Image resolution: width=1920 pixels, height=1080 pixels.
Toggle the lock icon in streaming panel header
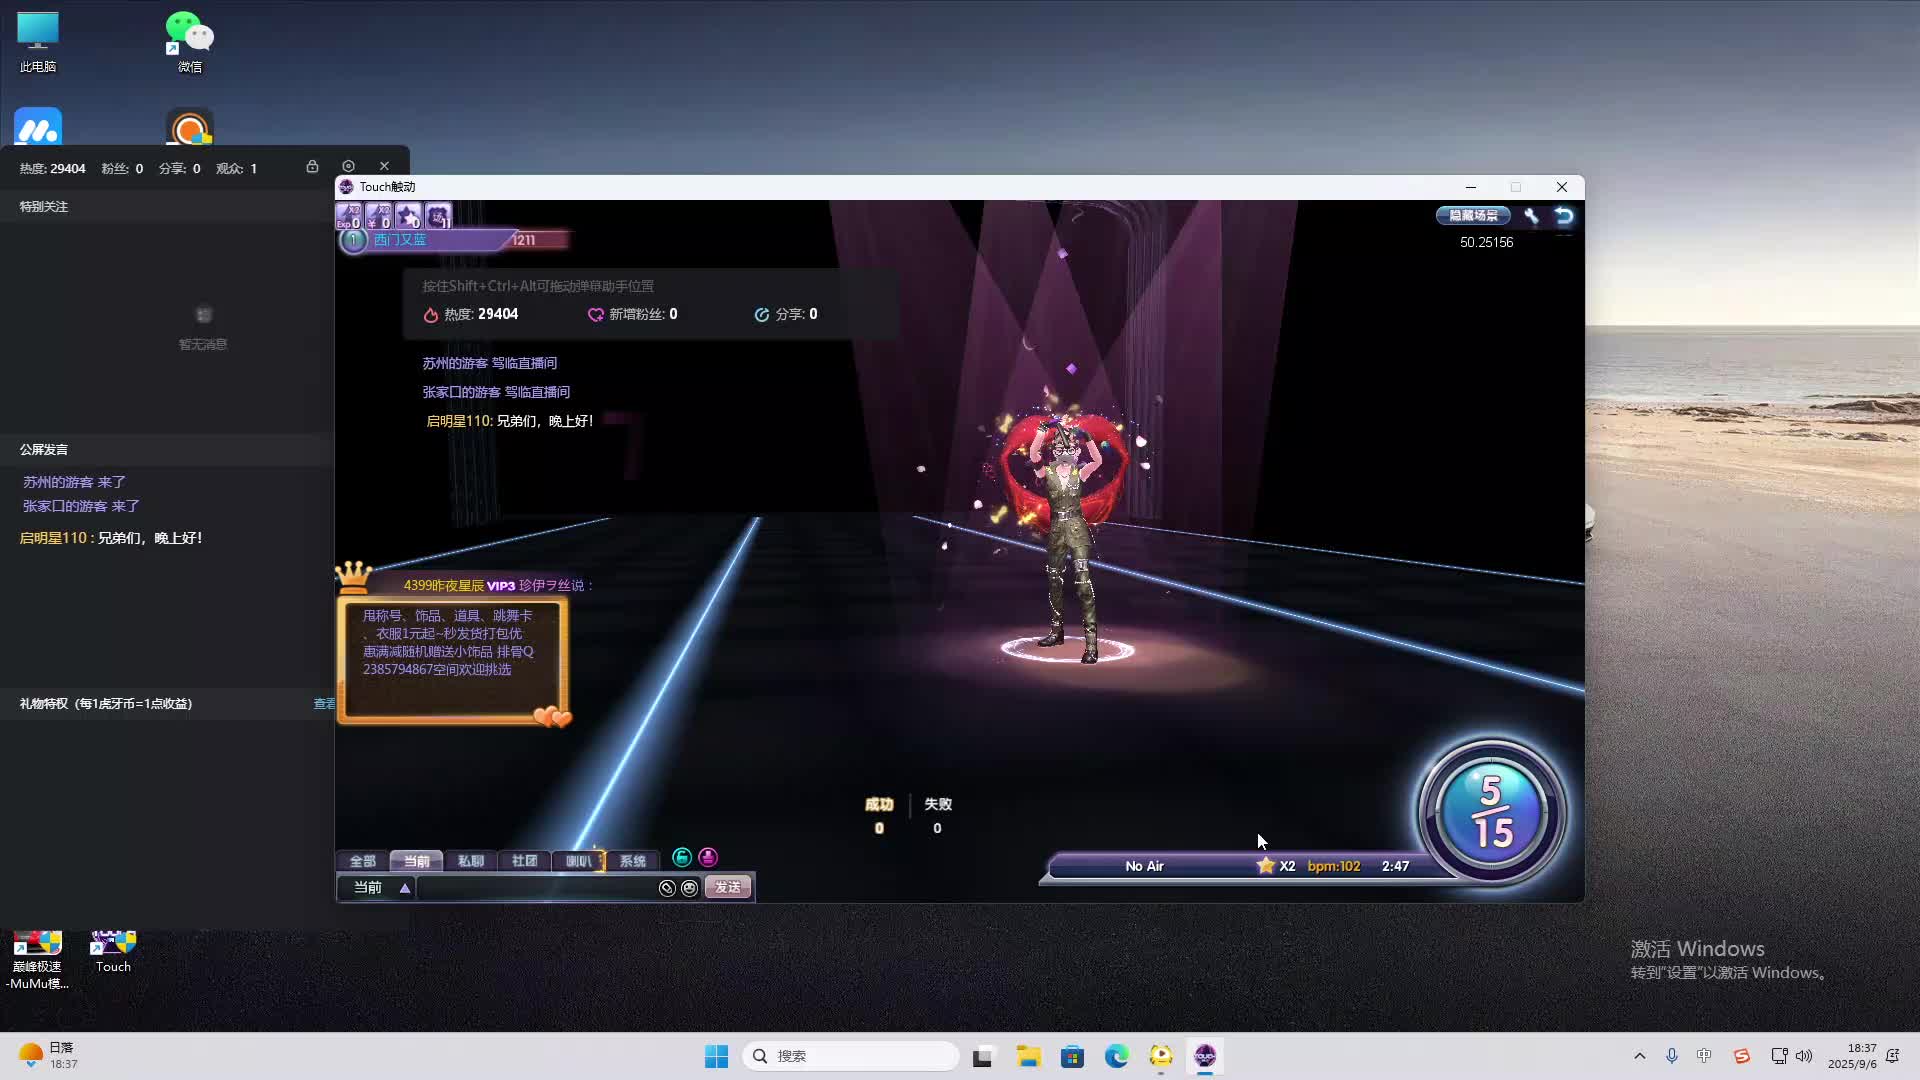click(312, 166)
